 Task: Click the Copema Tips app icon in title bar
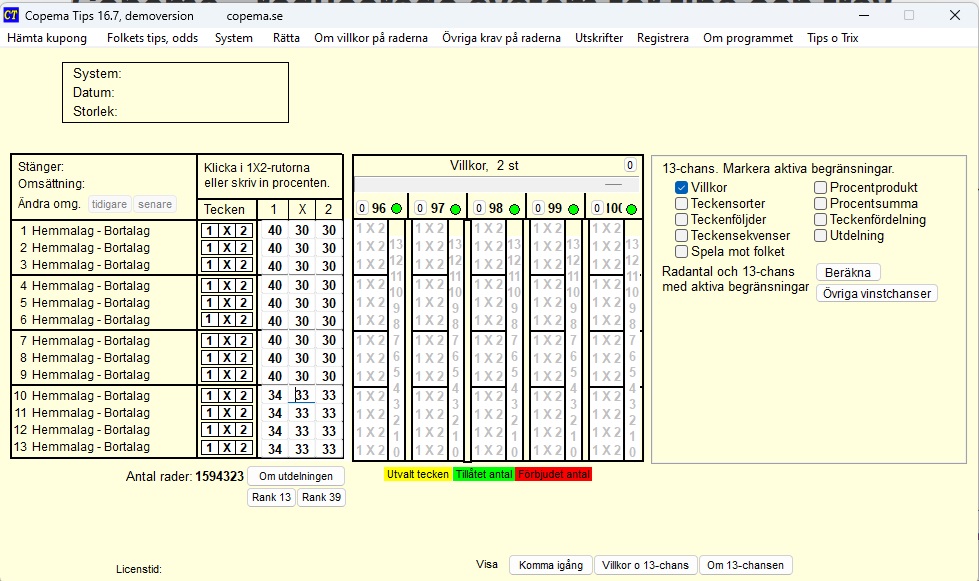(11, 15)
